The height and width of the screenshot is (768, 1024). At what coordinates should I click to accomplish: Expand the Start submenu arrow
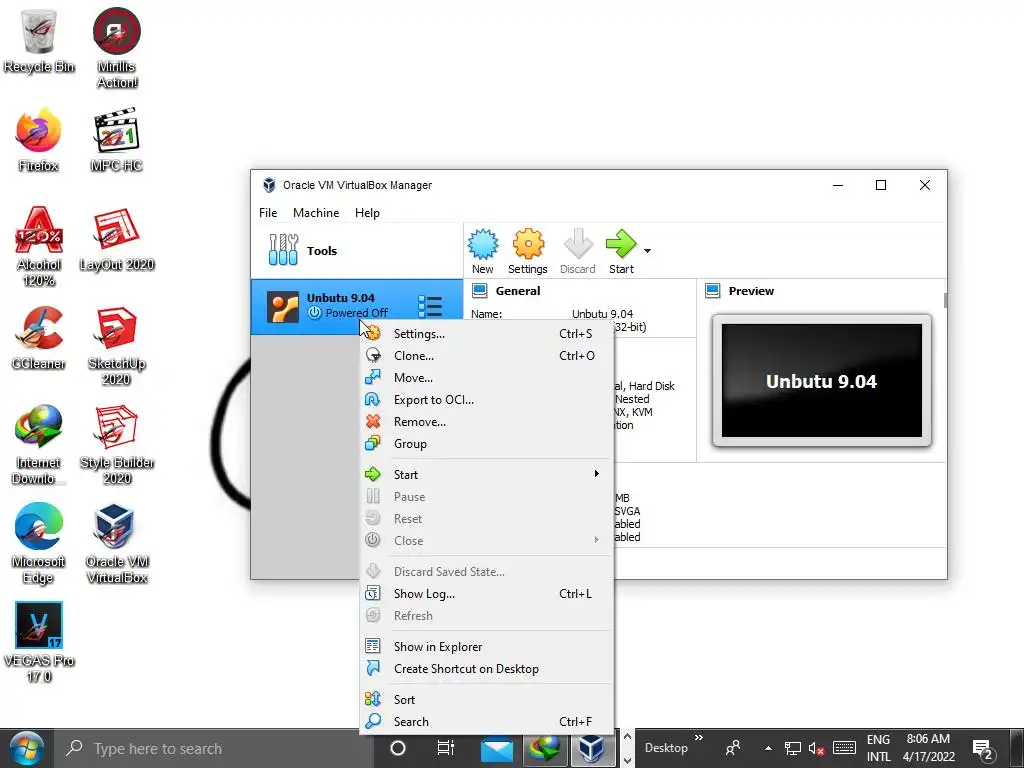tap(596, 474)
